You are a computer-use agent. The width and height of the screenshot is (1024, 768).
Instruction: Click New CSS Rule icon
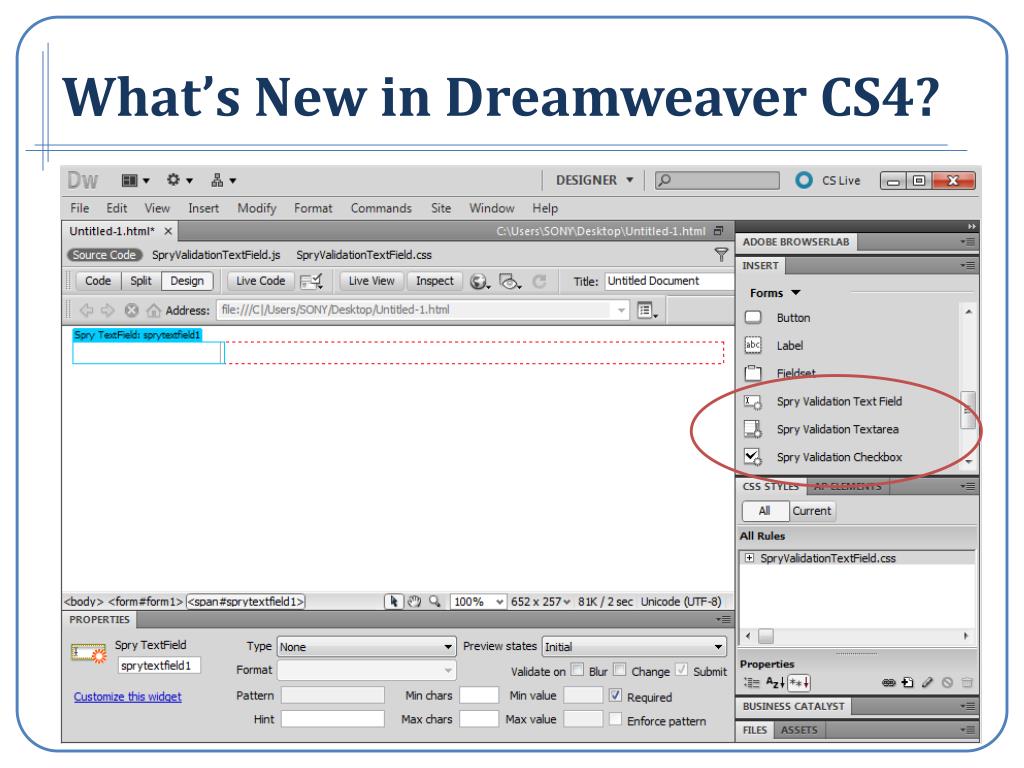908,683
